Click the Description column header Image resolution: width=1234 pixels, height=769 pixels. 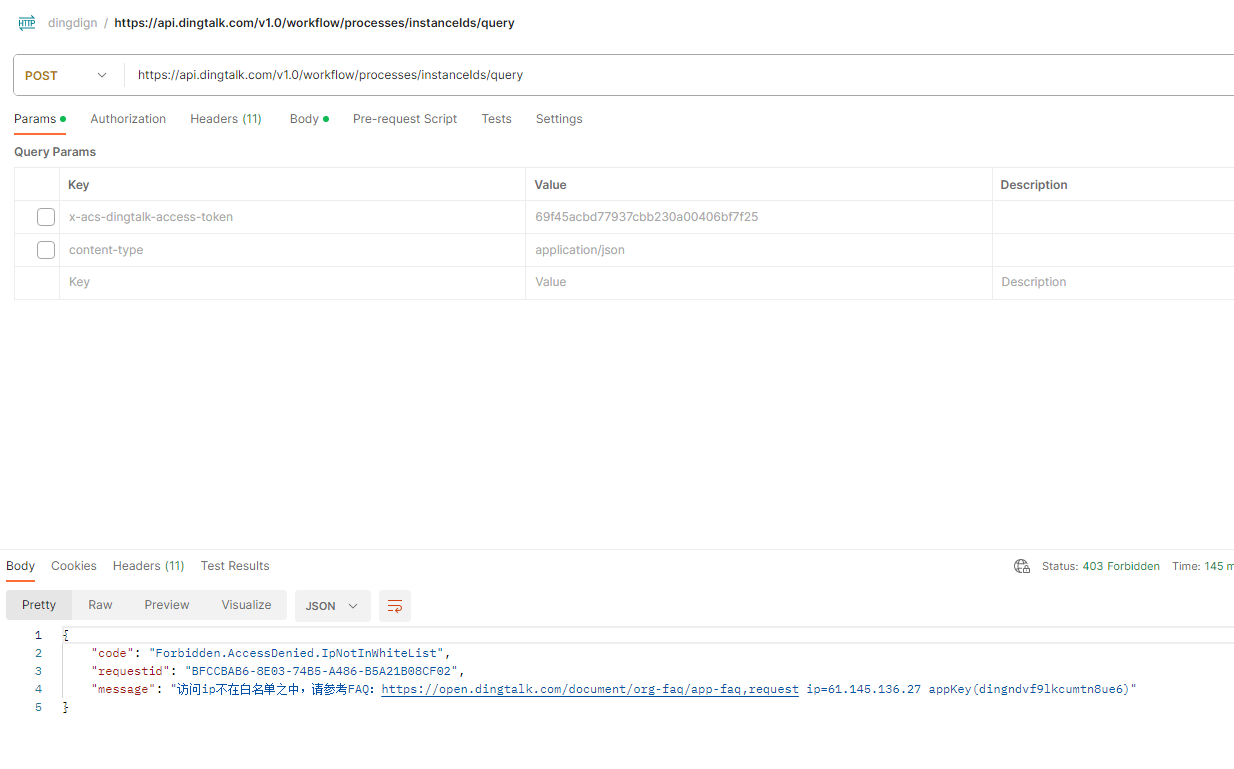1034,185
